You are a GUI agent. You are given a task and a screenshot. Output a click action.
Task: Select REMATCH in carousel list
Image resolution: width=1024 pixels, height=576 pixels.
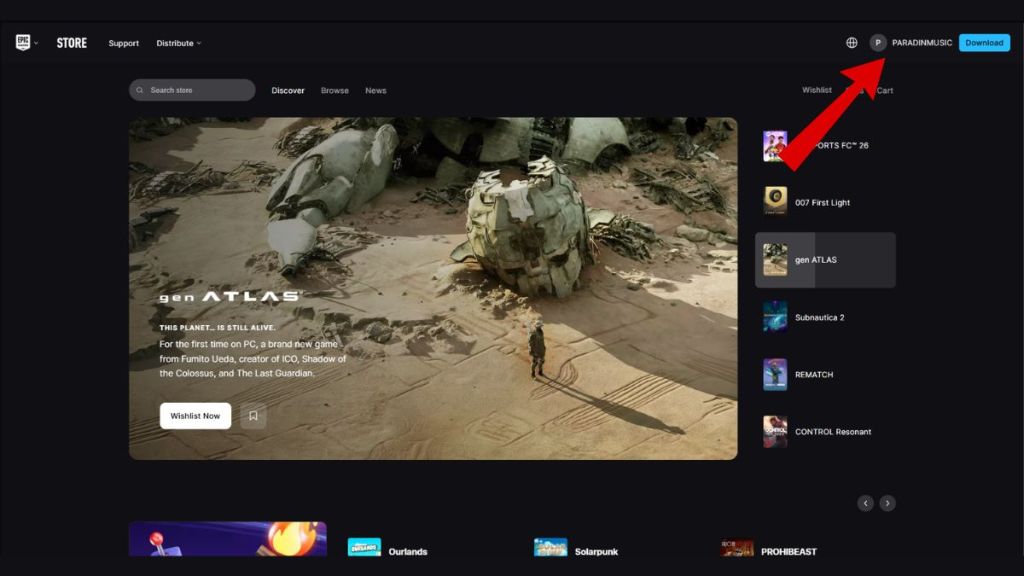(825, 375)
